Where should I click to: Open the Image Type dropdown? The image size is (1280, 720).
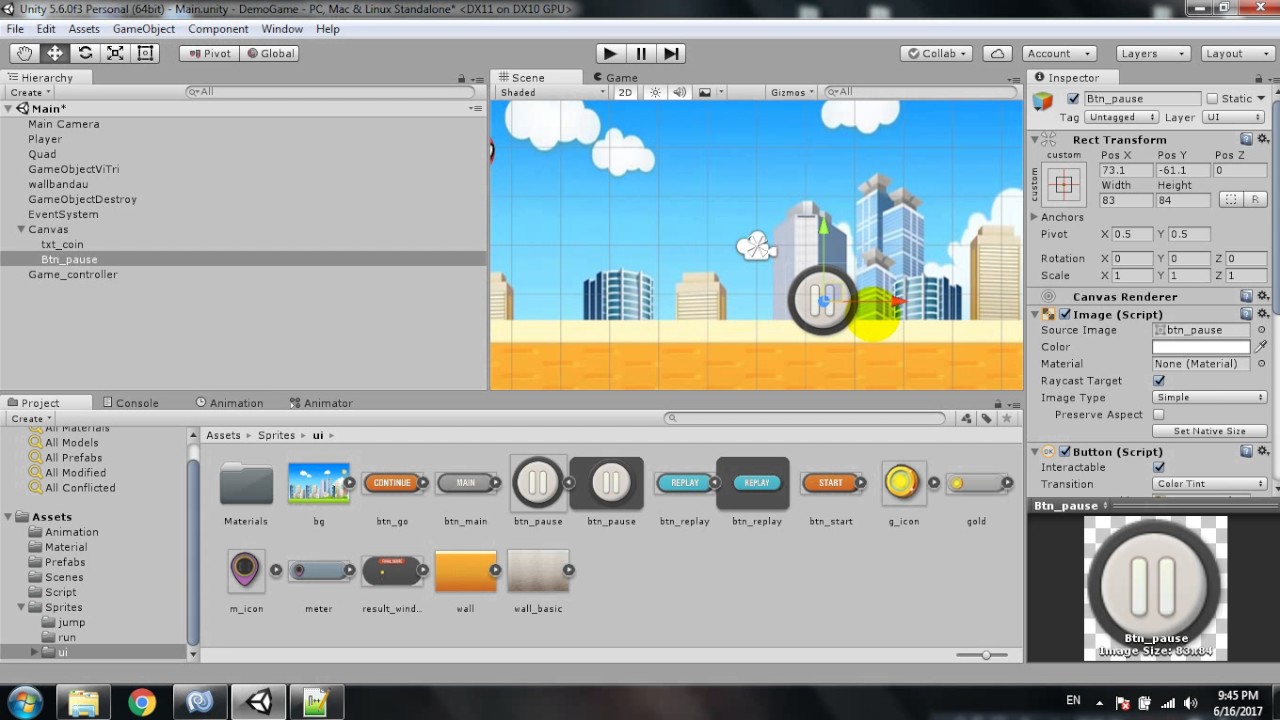[1210, 398]
